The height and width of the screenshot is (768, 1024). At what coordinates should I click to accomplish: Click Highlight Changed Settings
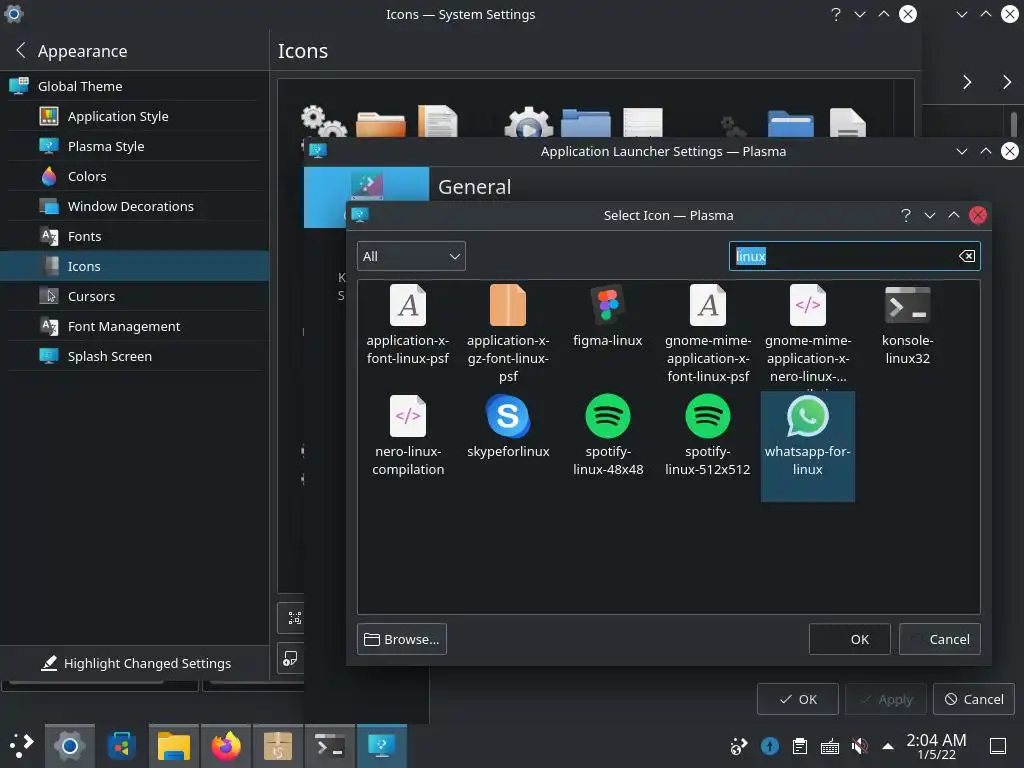135,664
